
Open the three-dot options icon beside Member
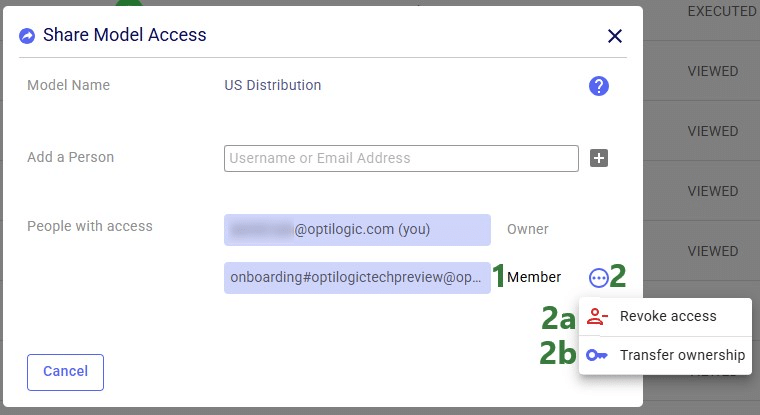point(599,278)
